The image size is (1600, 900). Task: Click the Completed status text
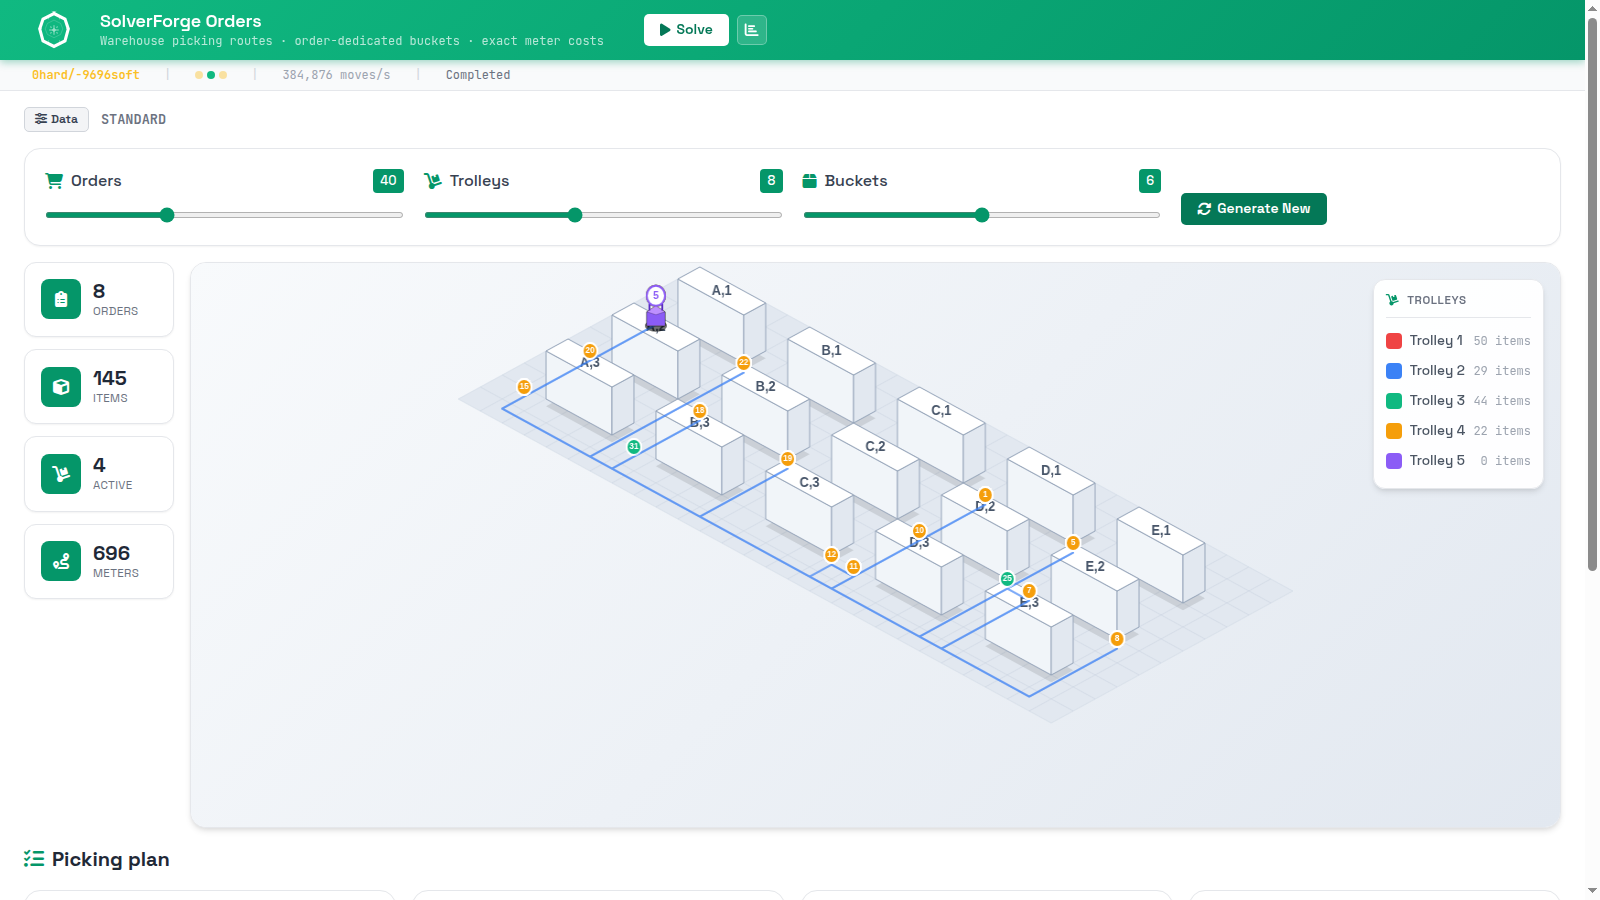tap(478, 75)
